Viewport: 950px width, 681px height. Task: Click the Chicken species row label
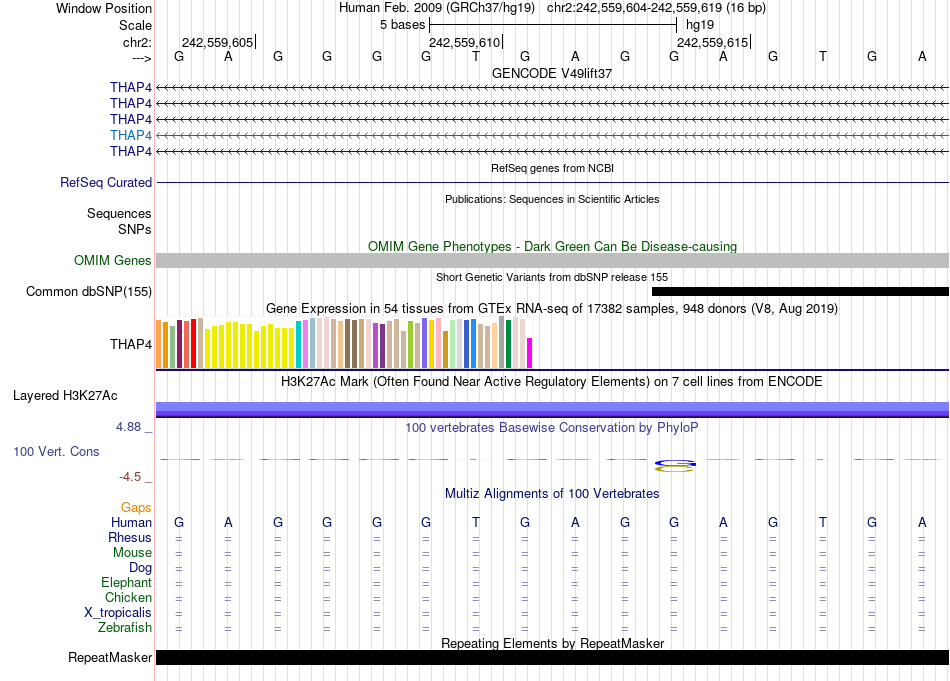(128, 597)
